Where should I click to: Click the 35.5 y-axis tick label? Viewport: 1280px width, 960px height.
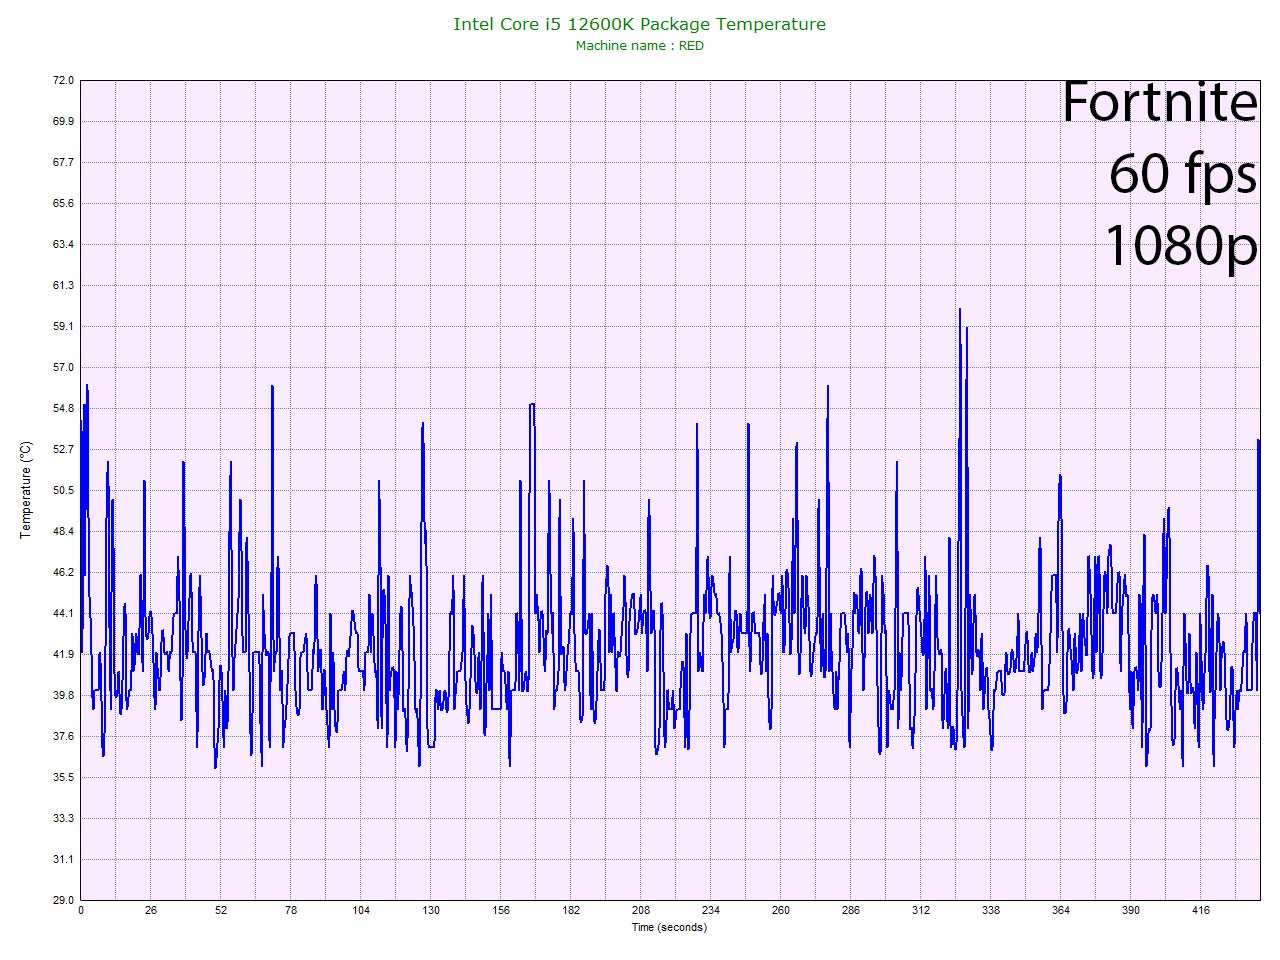coord(63,777)
